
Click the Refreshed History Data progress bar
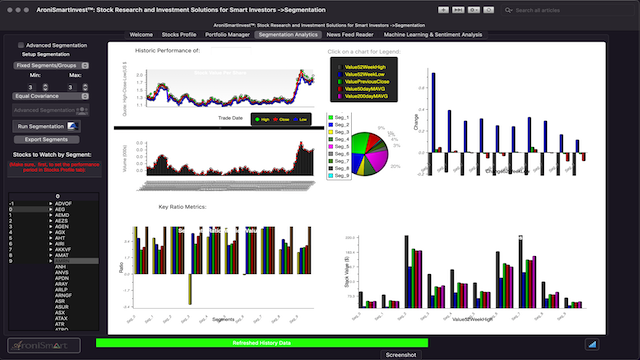coord(262,343)
